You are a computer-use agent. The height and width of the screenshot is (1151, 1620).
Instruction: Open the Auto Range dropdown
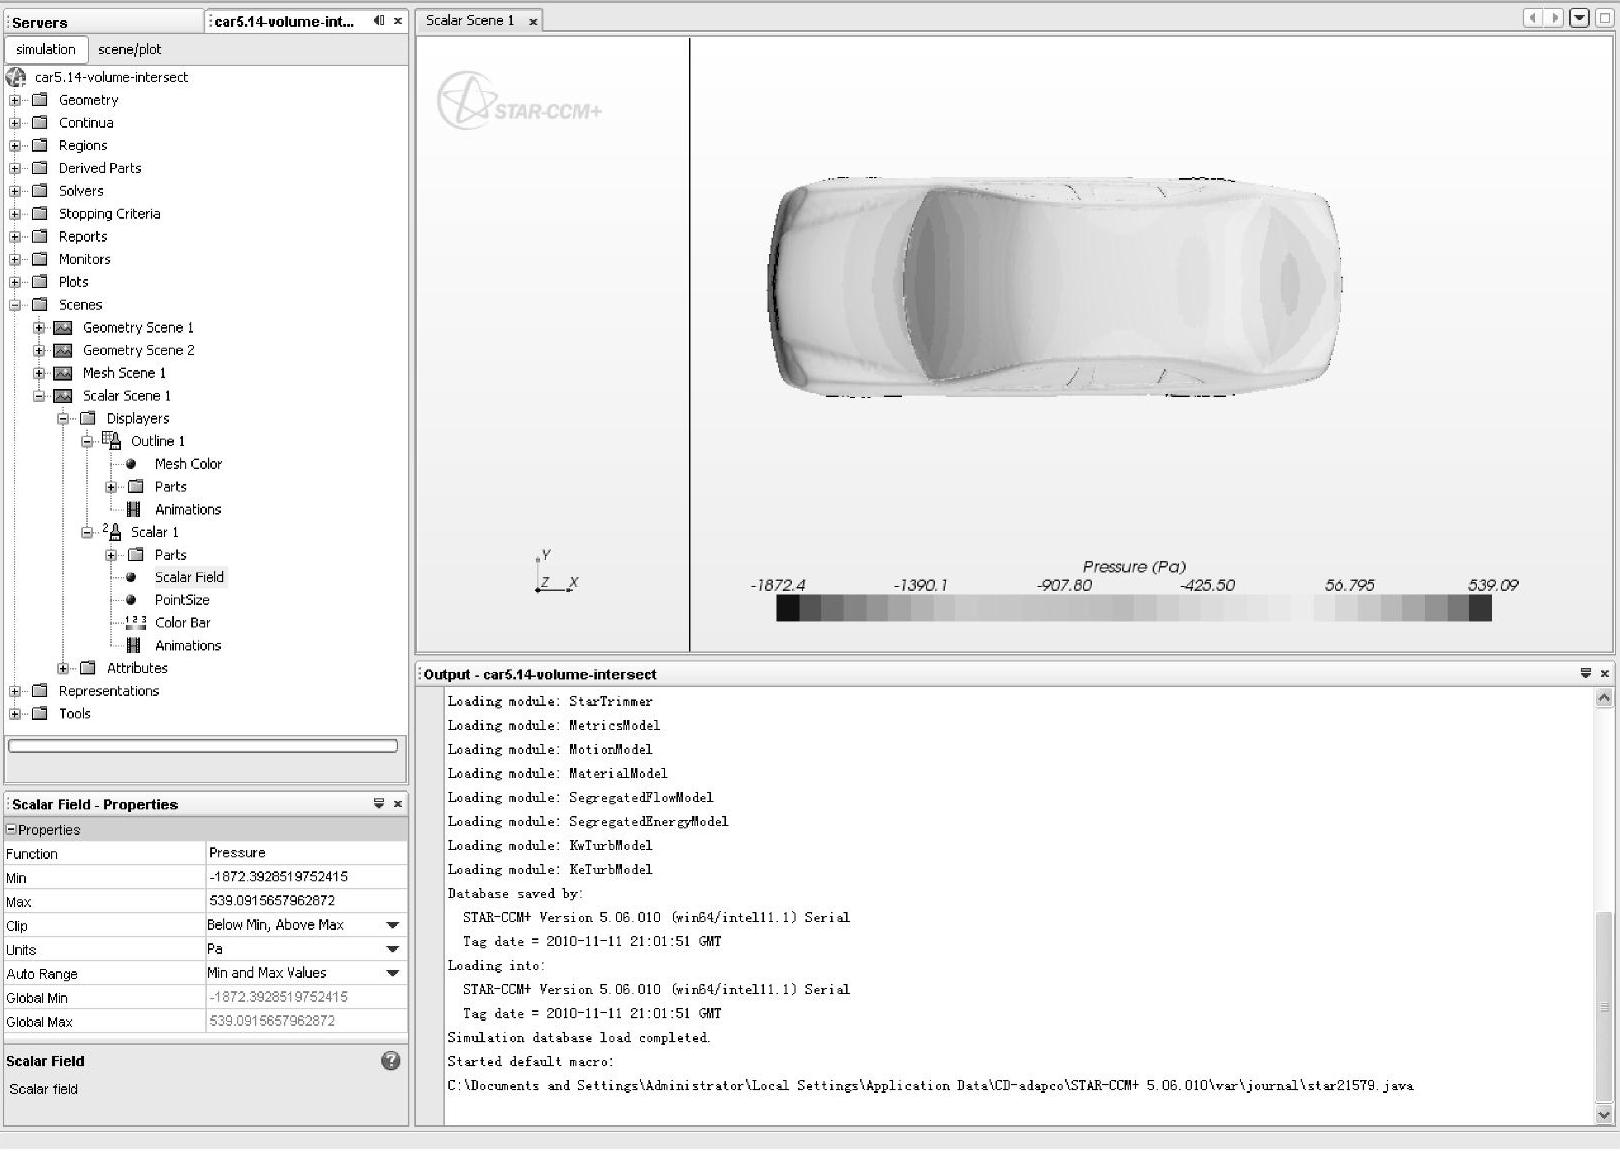393,973
